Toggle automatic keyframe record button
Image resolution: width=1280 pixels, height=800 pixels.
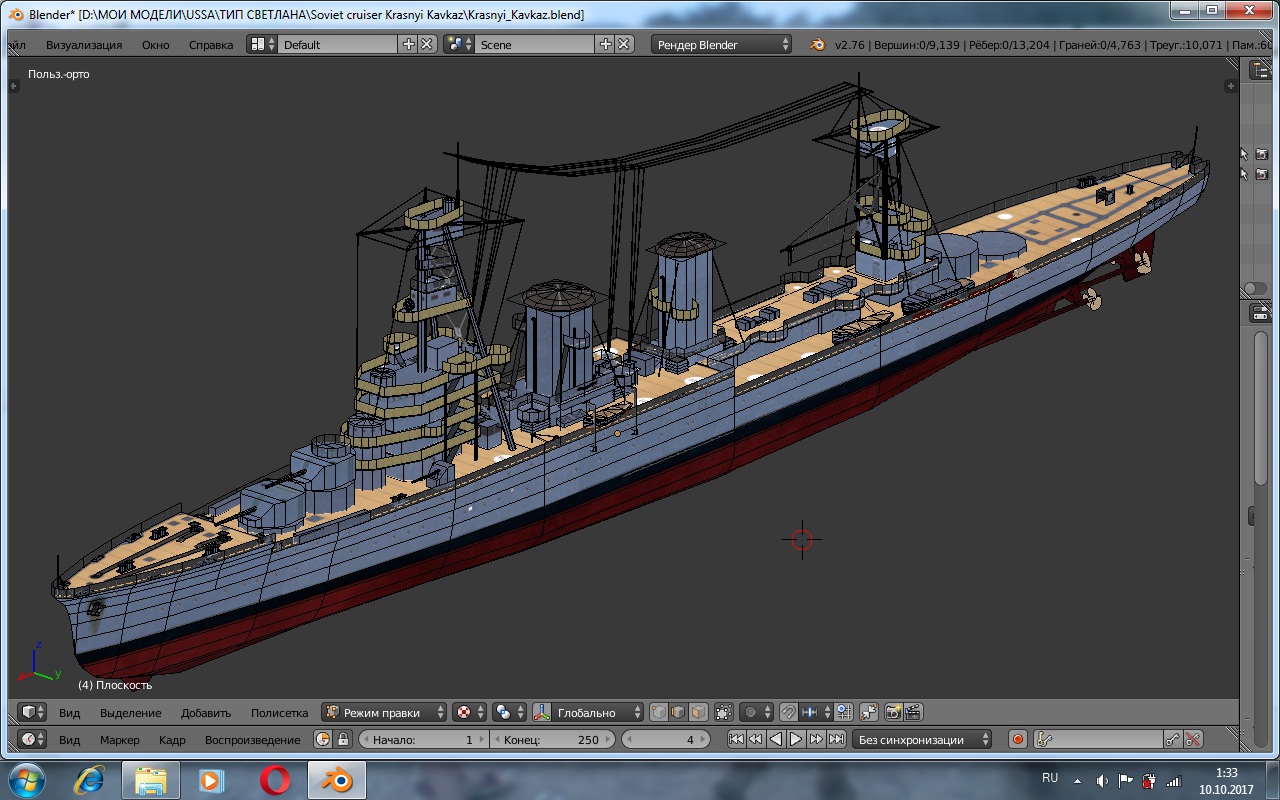[1018, 740]
